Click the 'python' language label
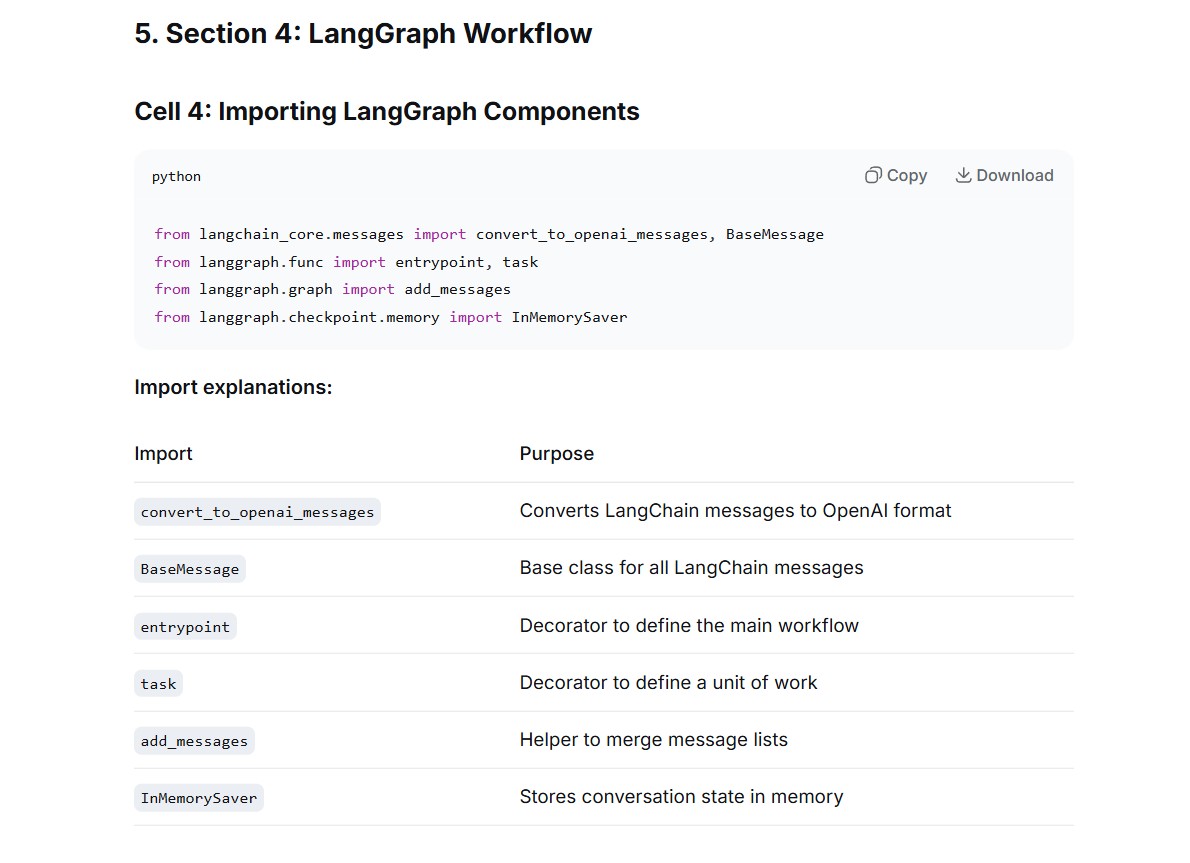Screen dimensions: 1190x863 tap(176, 177)
